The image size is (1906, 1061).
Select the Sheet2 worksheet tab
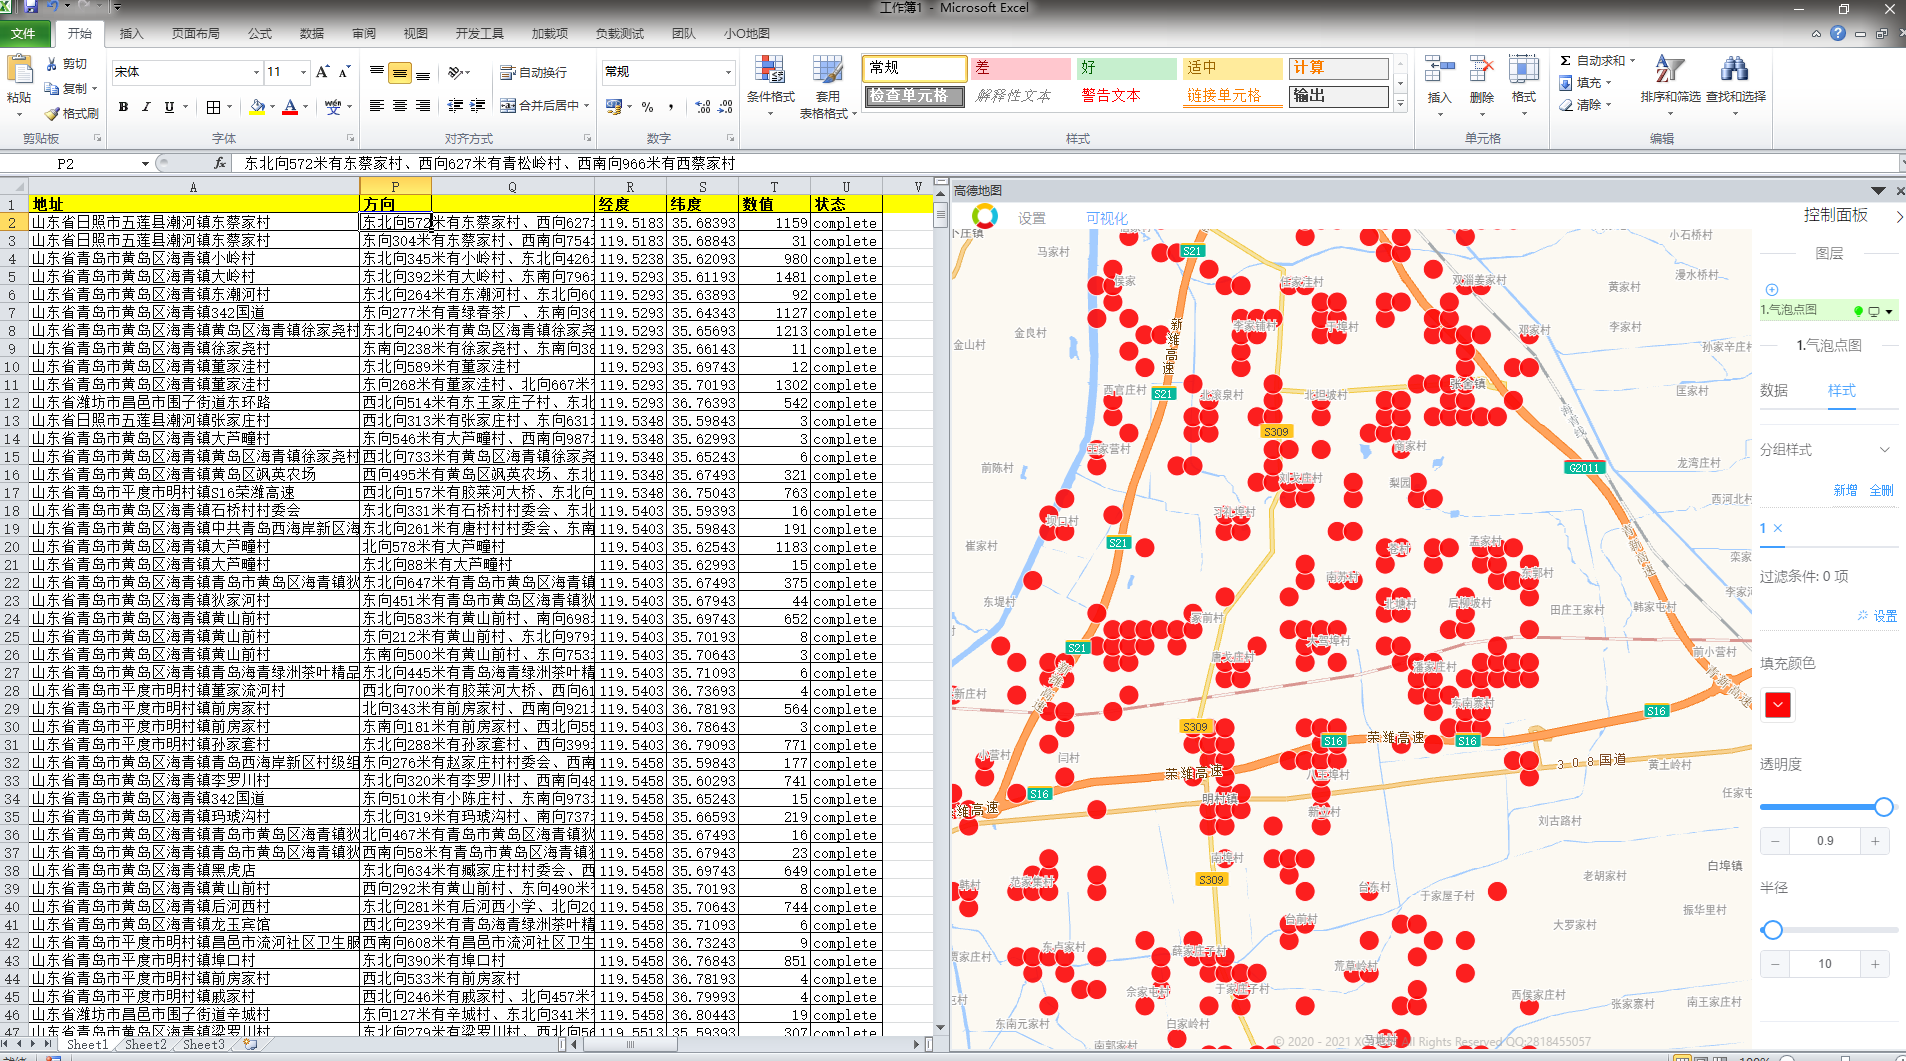[146, 1044]
